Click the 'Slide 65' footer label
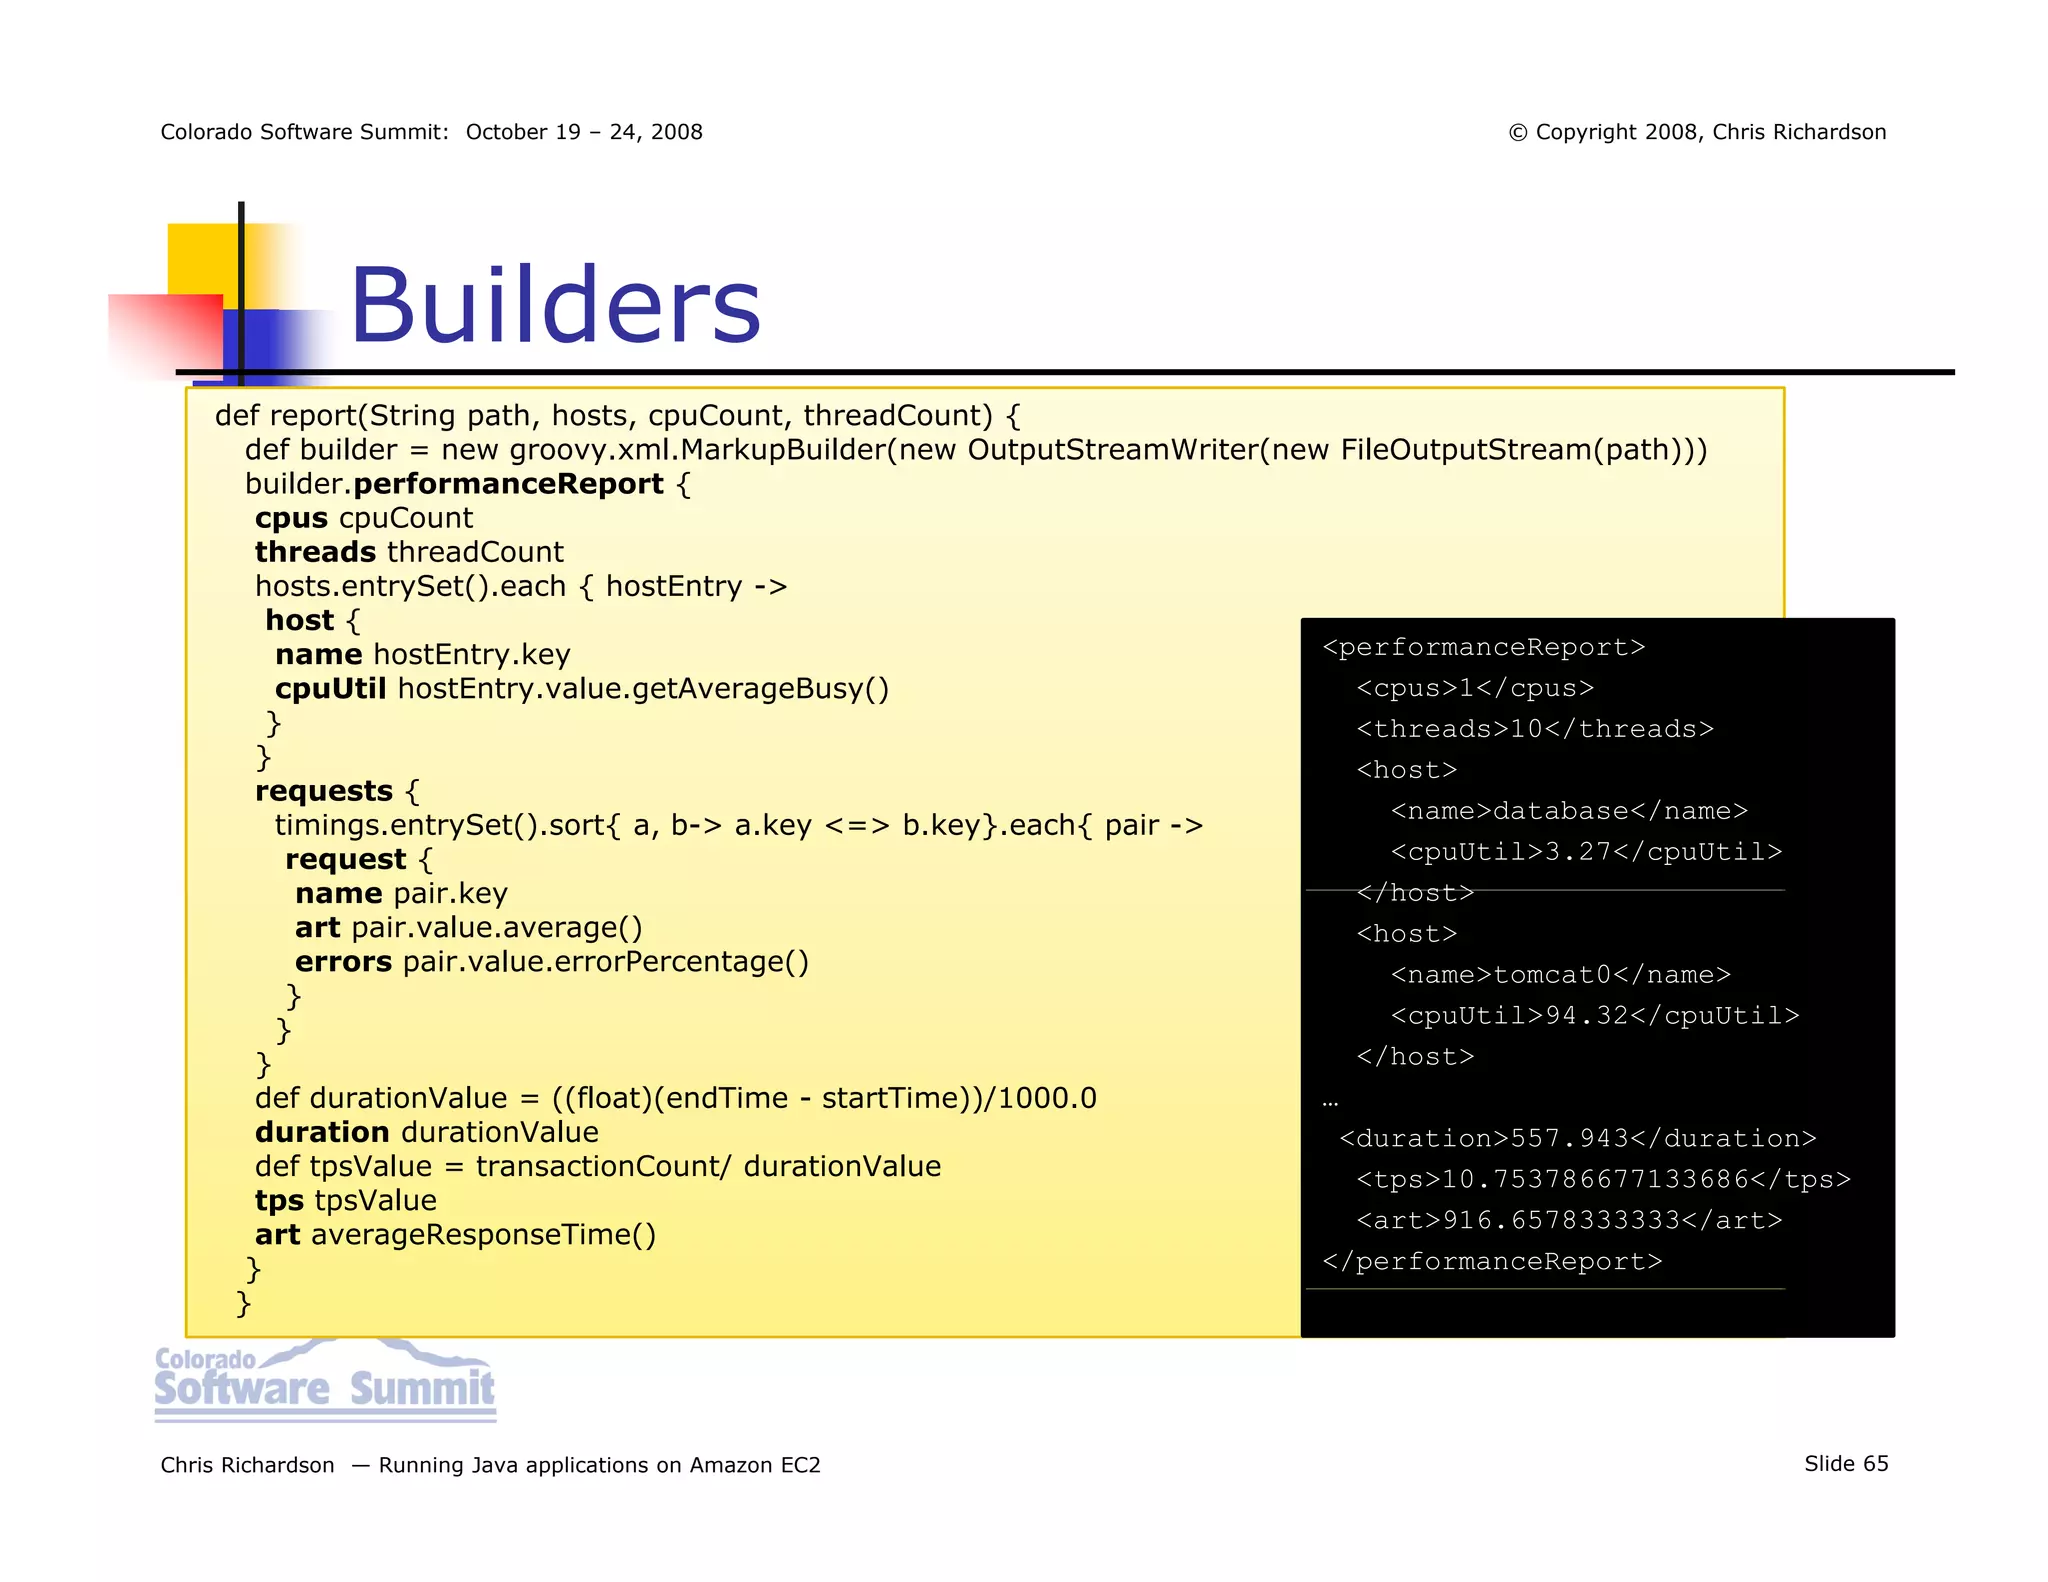2048x1582 pixels. pos(1846,1463)
